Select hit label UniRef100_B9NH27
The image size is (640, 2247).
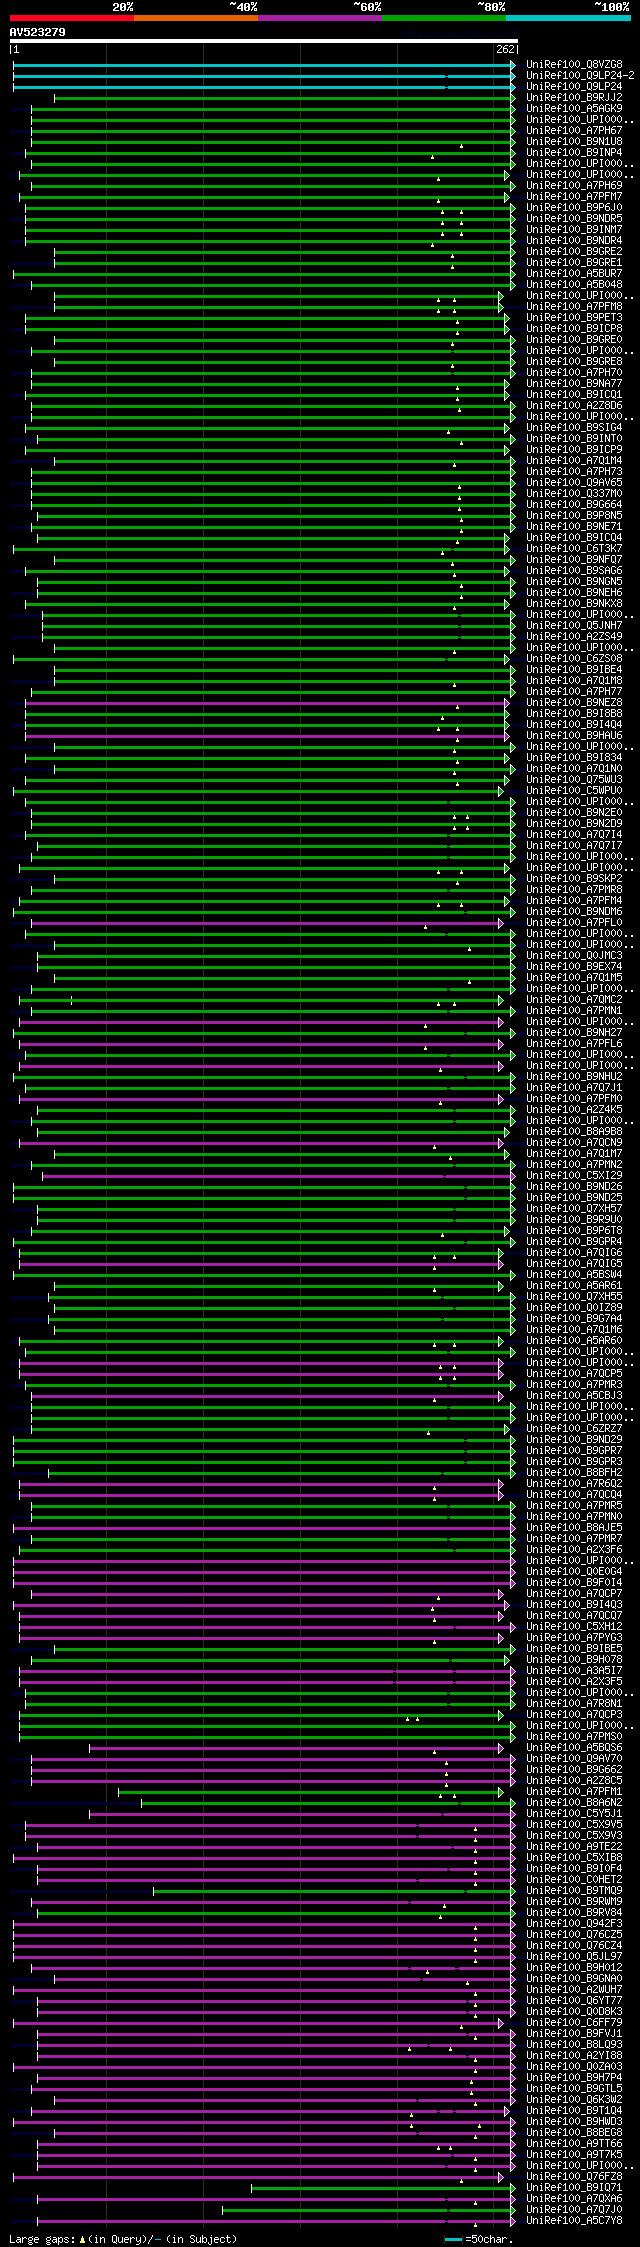[574, 1033]
